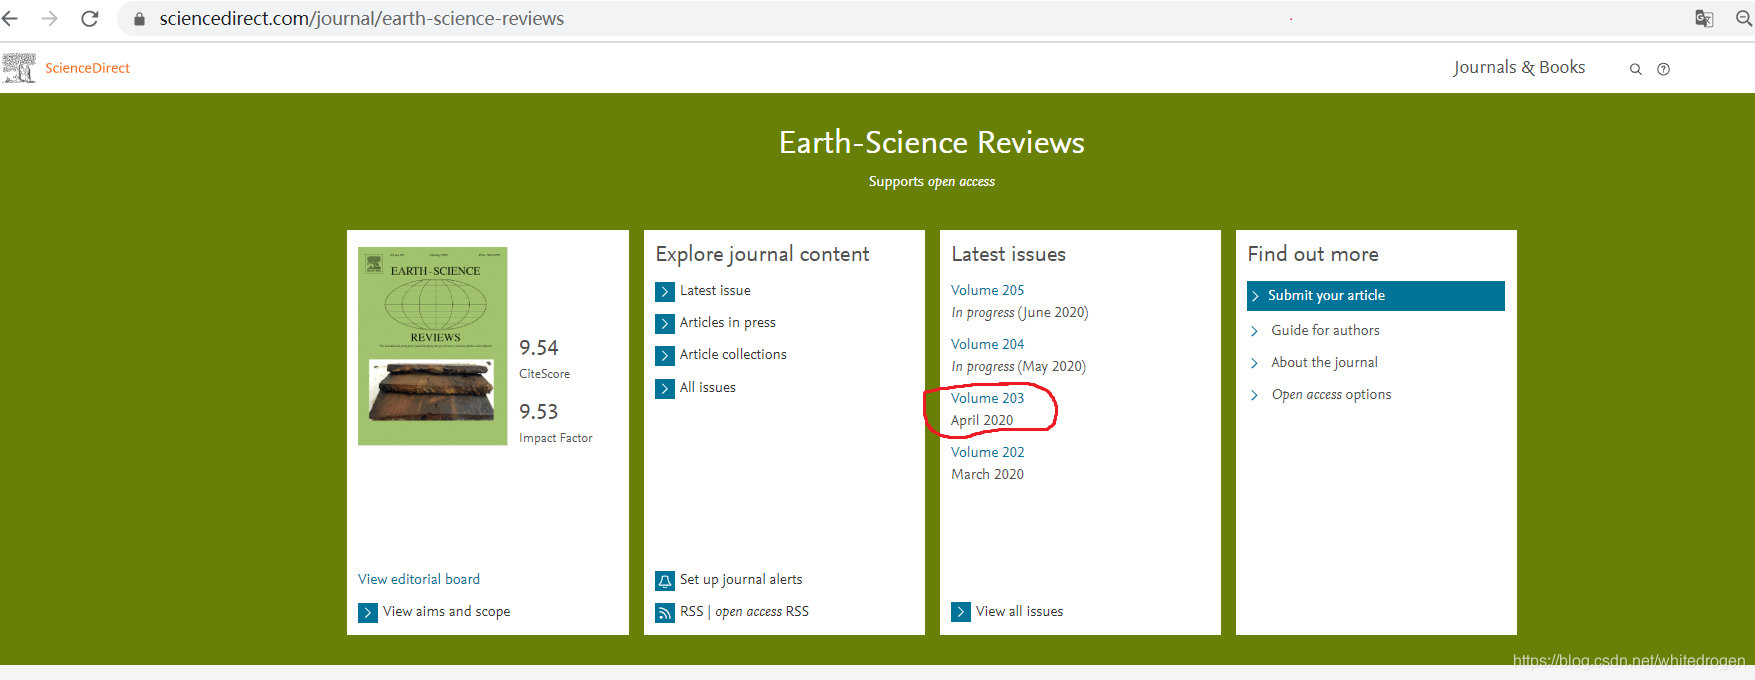Open the ScienceDirect search icon
Viewport: 1755px width, 680px height.
point(1636,69)
